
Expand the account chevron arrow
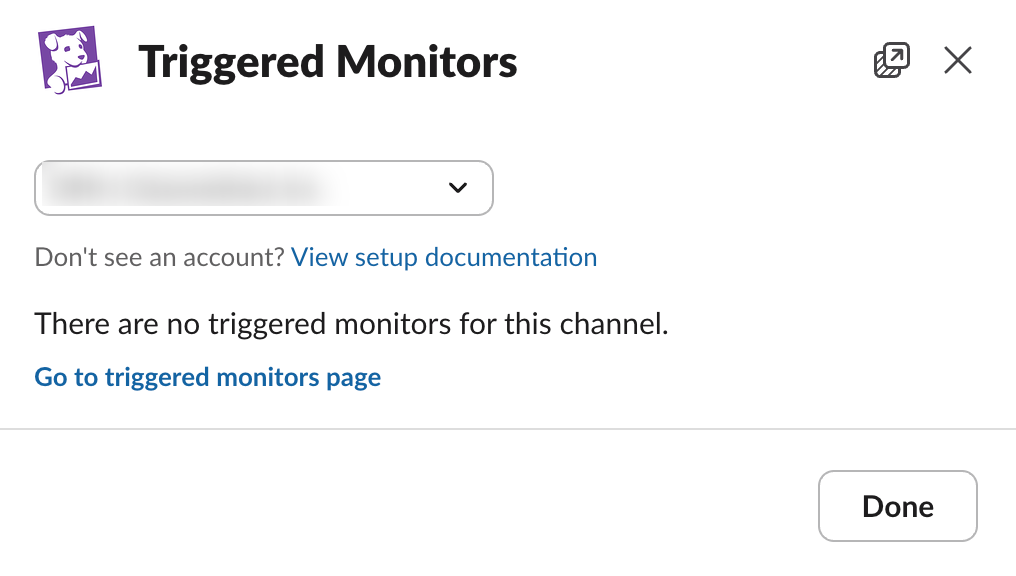coord(458,188)
